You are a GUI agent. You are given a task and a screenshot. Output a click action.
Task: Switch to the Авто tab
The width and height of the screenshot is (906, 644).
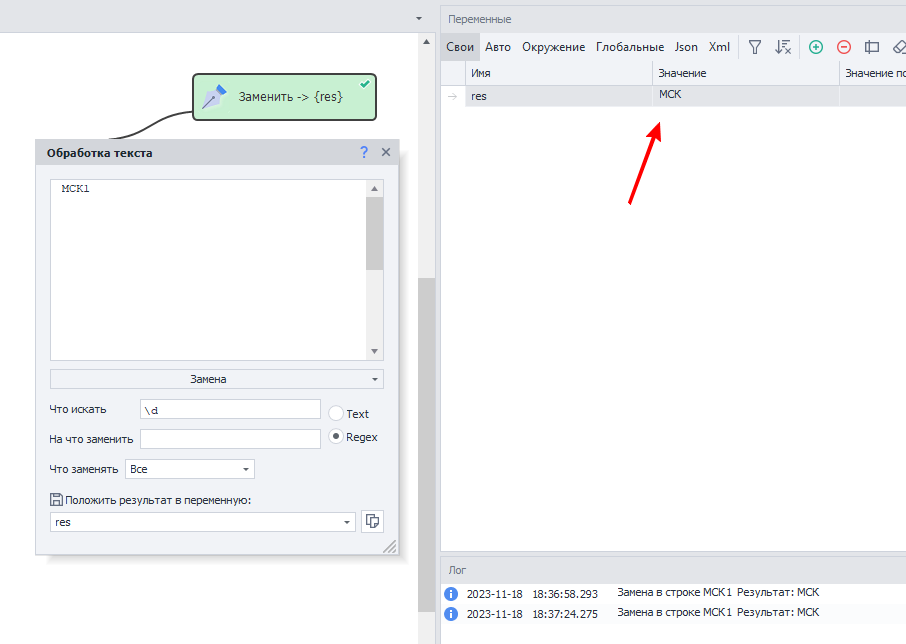pyautogui.click(x=497, y=47)
